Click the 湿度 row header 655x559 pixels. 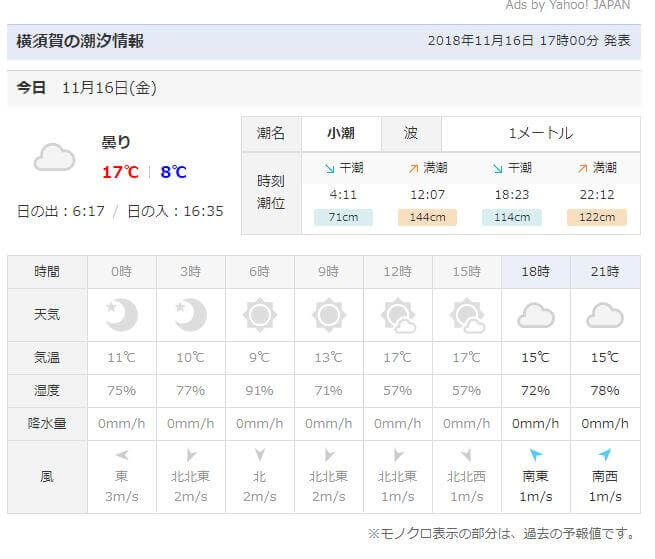pos(47,391)
